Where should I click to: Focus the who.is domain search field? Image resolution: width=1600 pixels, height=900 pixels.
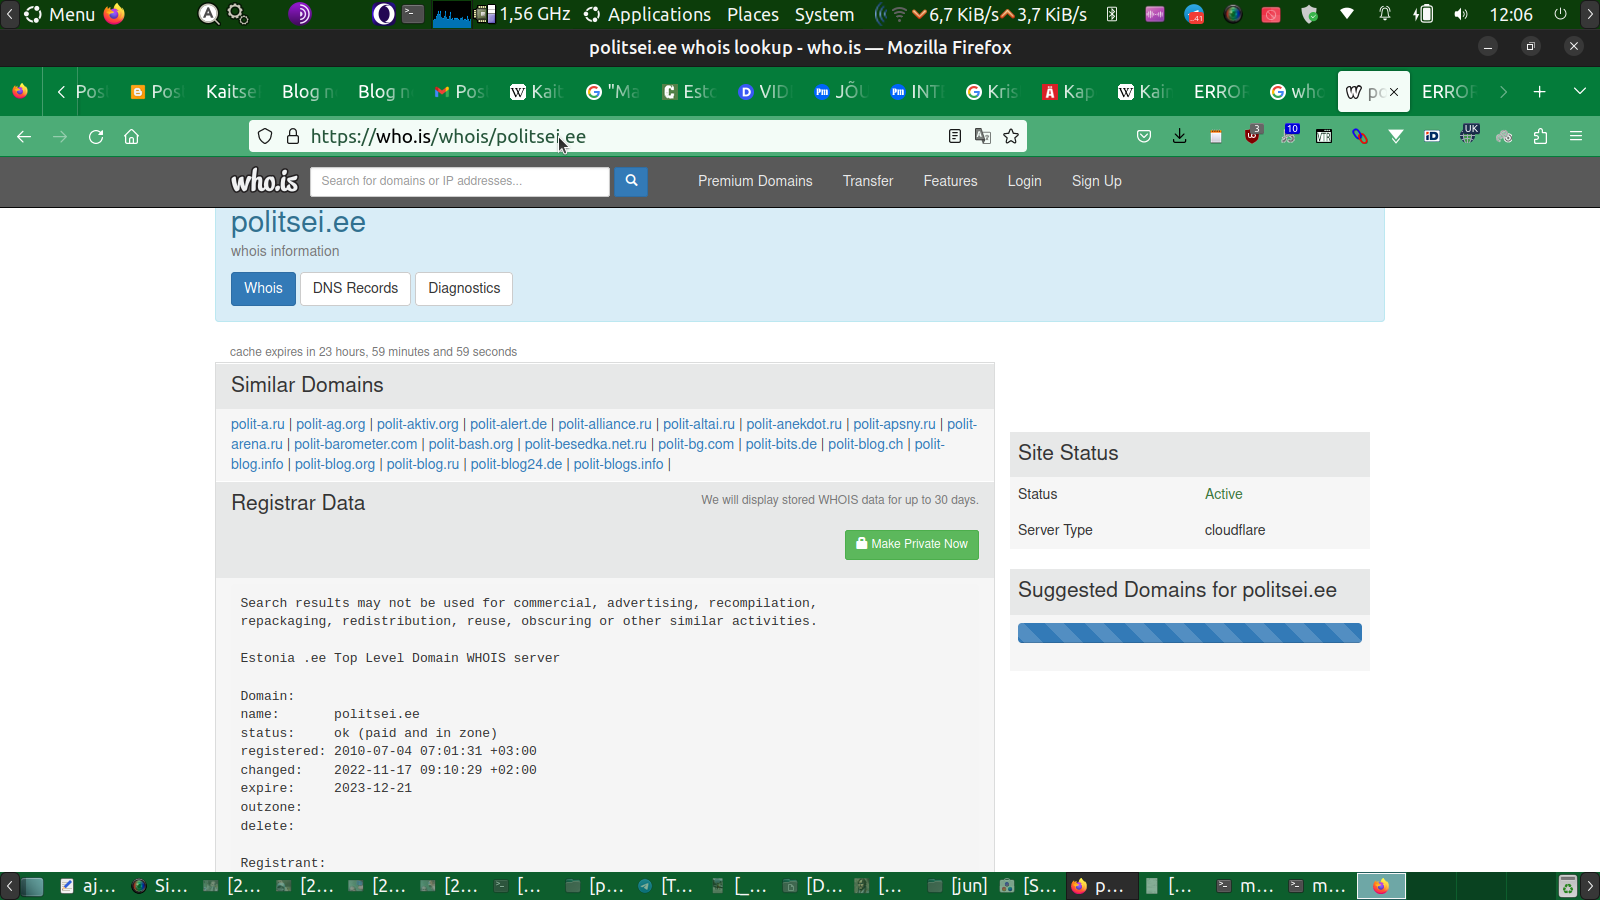pos(460,181)
